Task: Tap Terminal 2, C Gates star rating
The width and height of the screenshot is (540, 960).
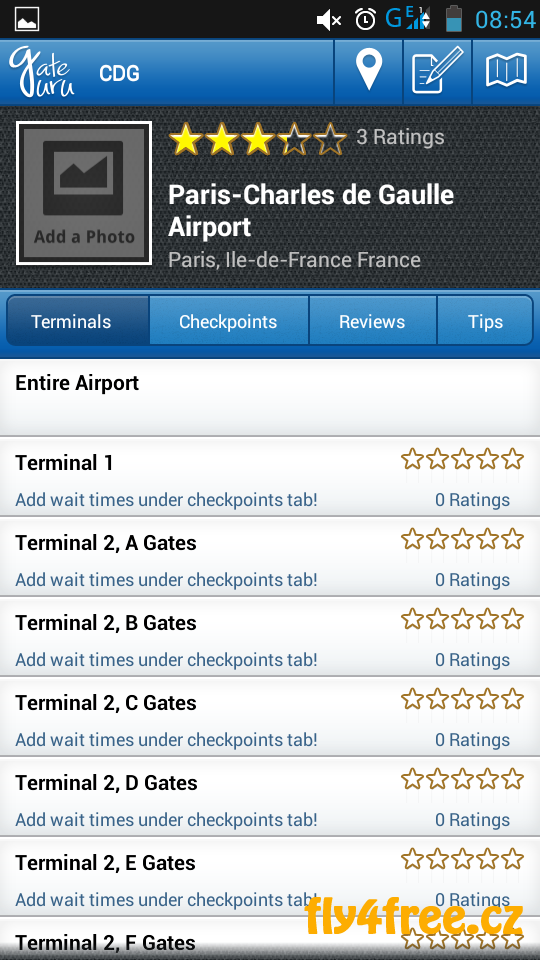Action: click(x=462, y=699)
